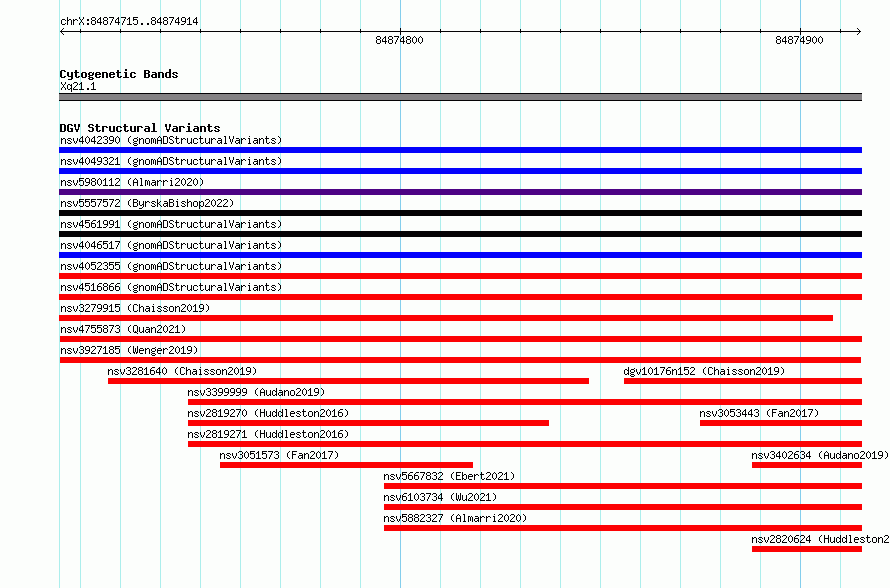
Task: Open nsv3279915 (Chaisson2019) label
Action: (x=135, y=308)
